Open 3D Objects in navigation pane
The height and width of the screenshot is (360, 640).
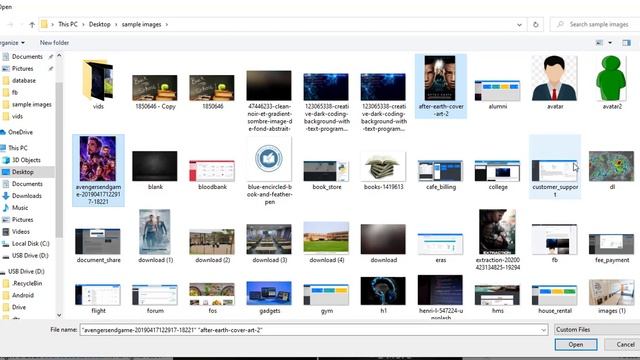(x=26, y=160)
